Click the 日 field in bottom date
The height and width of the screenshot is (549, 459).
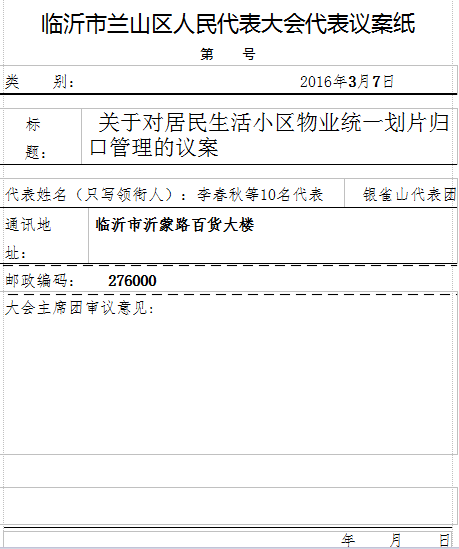click(x=445, y=540)
